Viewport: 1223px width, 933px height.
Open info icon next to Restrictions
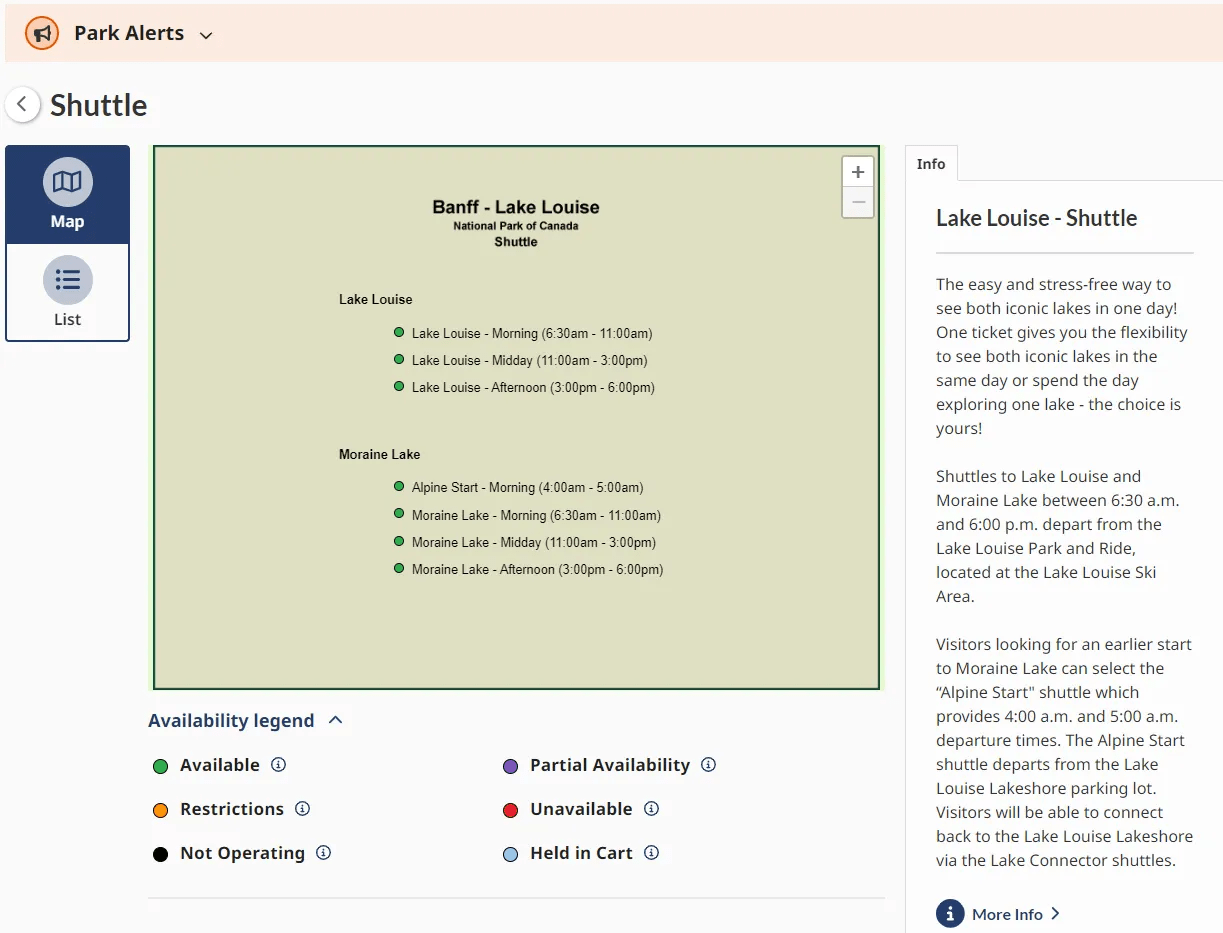click(302, 808)
